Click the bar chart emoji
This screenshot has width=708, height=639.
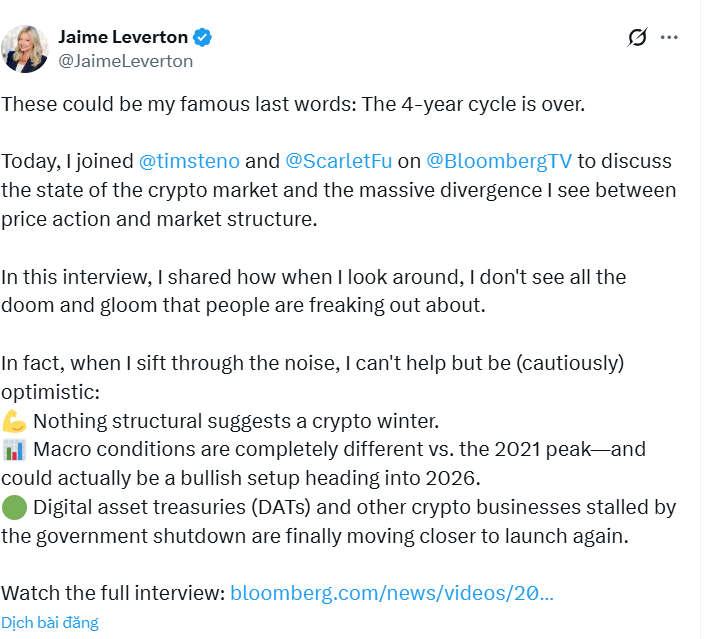pos(14,450)
